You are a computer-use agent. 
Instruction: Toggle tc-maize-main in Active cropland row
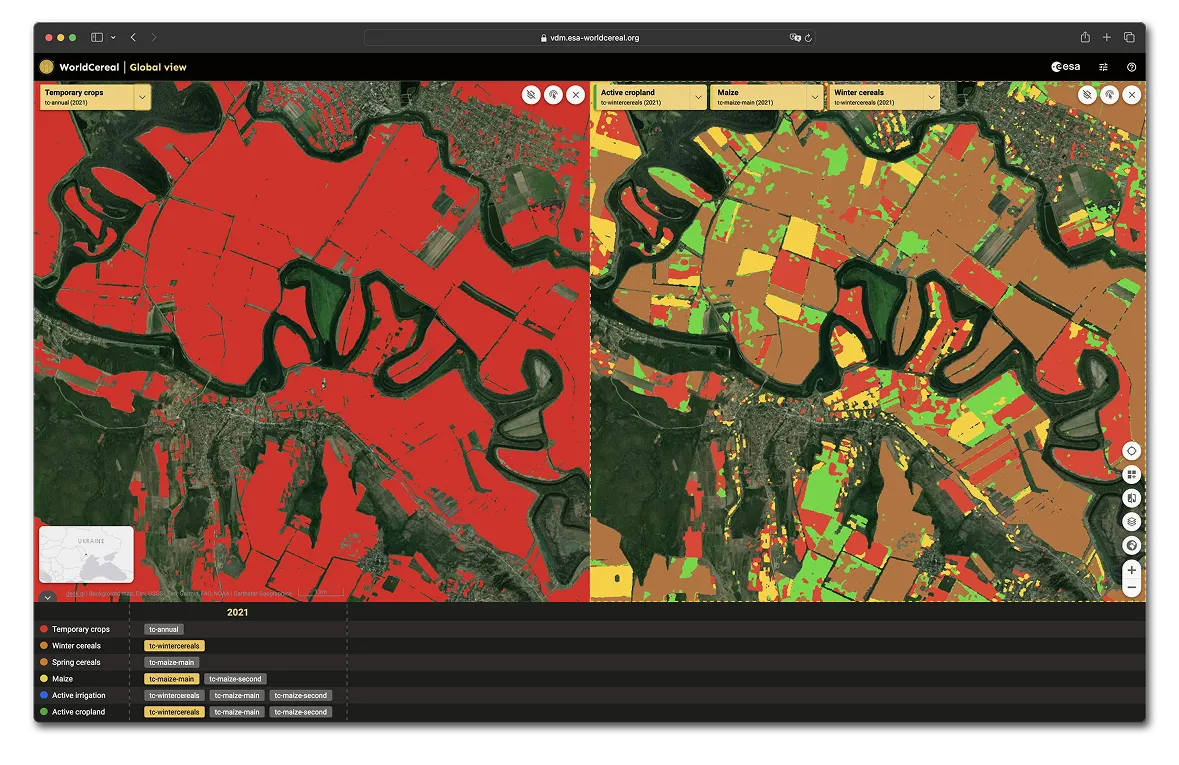(x=237, y=712)
